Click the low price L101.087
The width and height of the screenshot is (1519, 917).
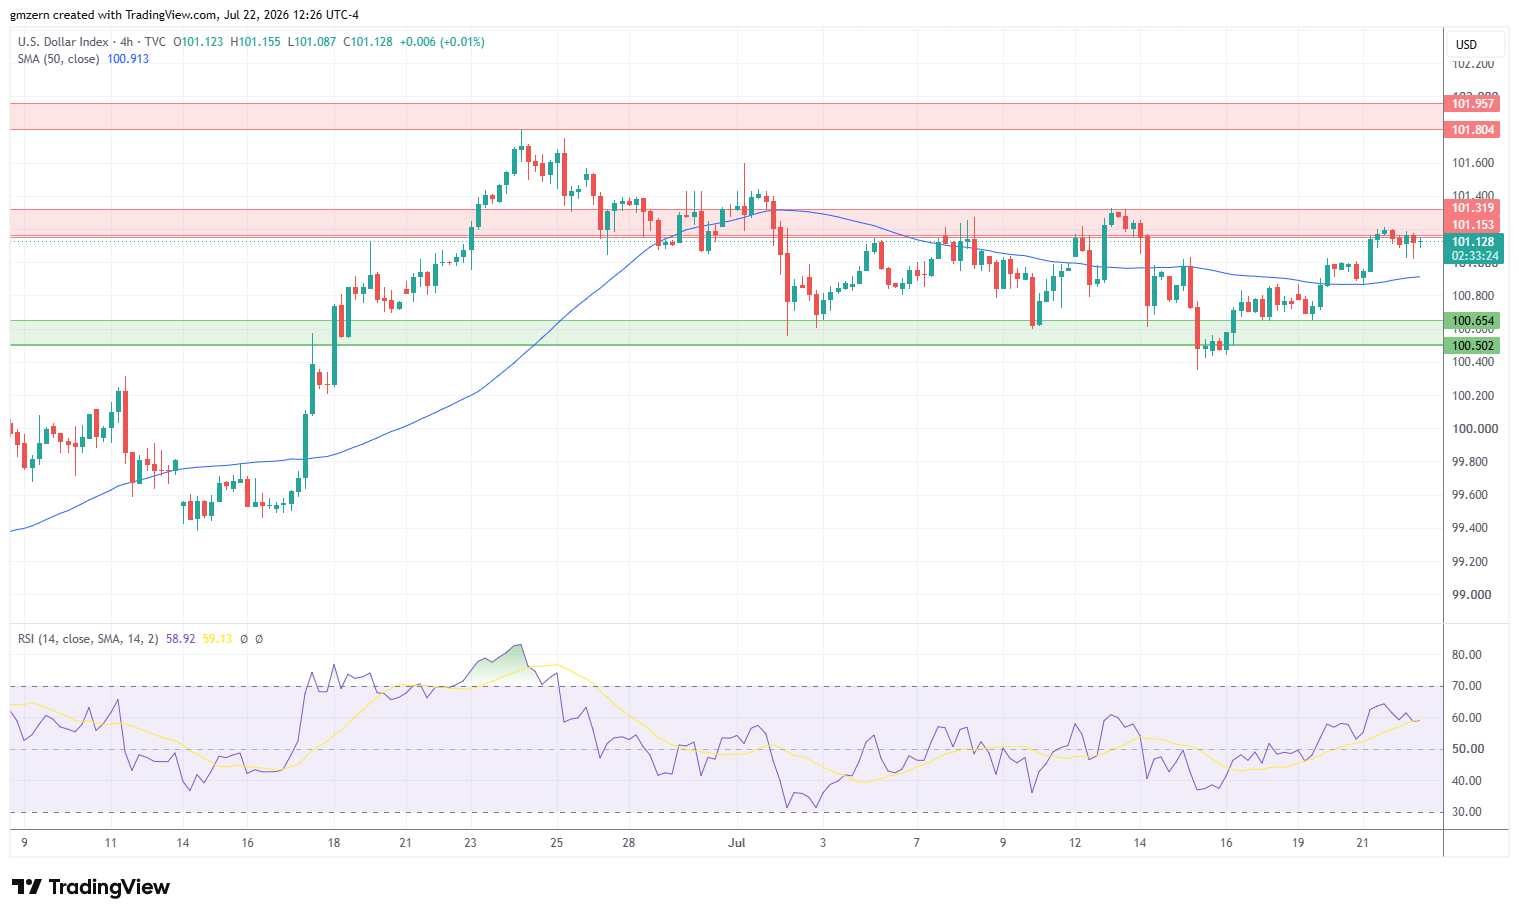pyautogui.click(x=312, y=42)
